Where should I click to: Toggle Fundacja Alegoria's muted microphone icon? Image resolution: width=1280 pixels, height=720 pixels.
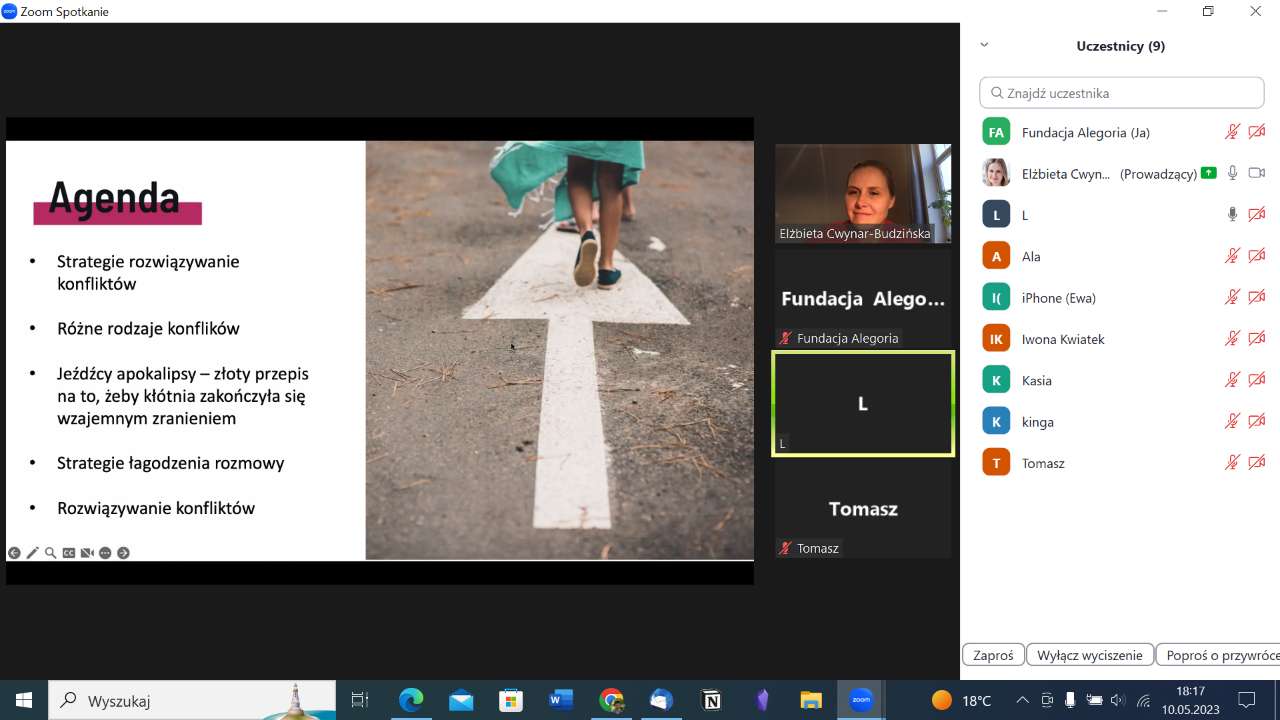click(1232, 132)
